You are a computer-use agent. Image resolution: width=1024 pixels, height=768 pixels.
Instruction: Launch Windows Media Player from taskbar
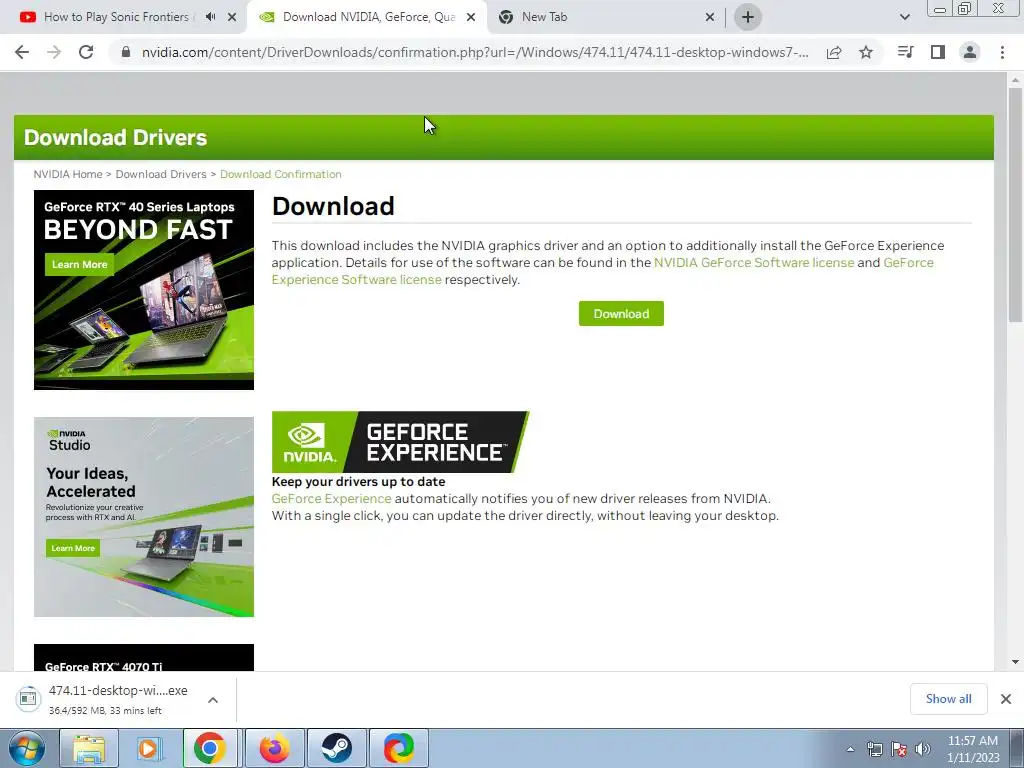click(148, 748)
